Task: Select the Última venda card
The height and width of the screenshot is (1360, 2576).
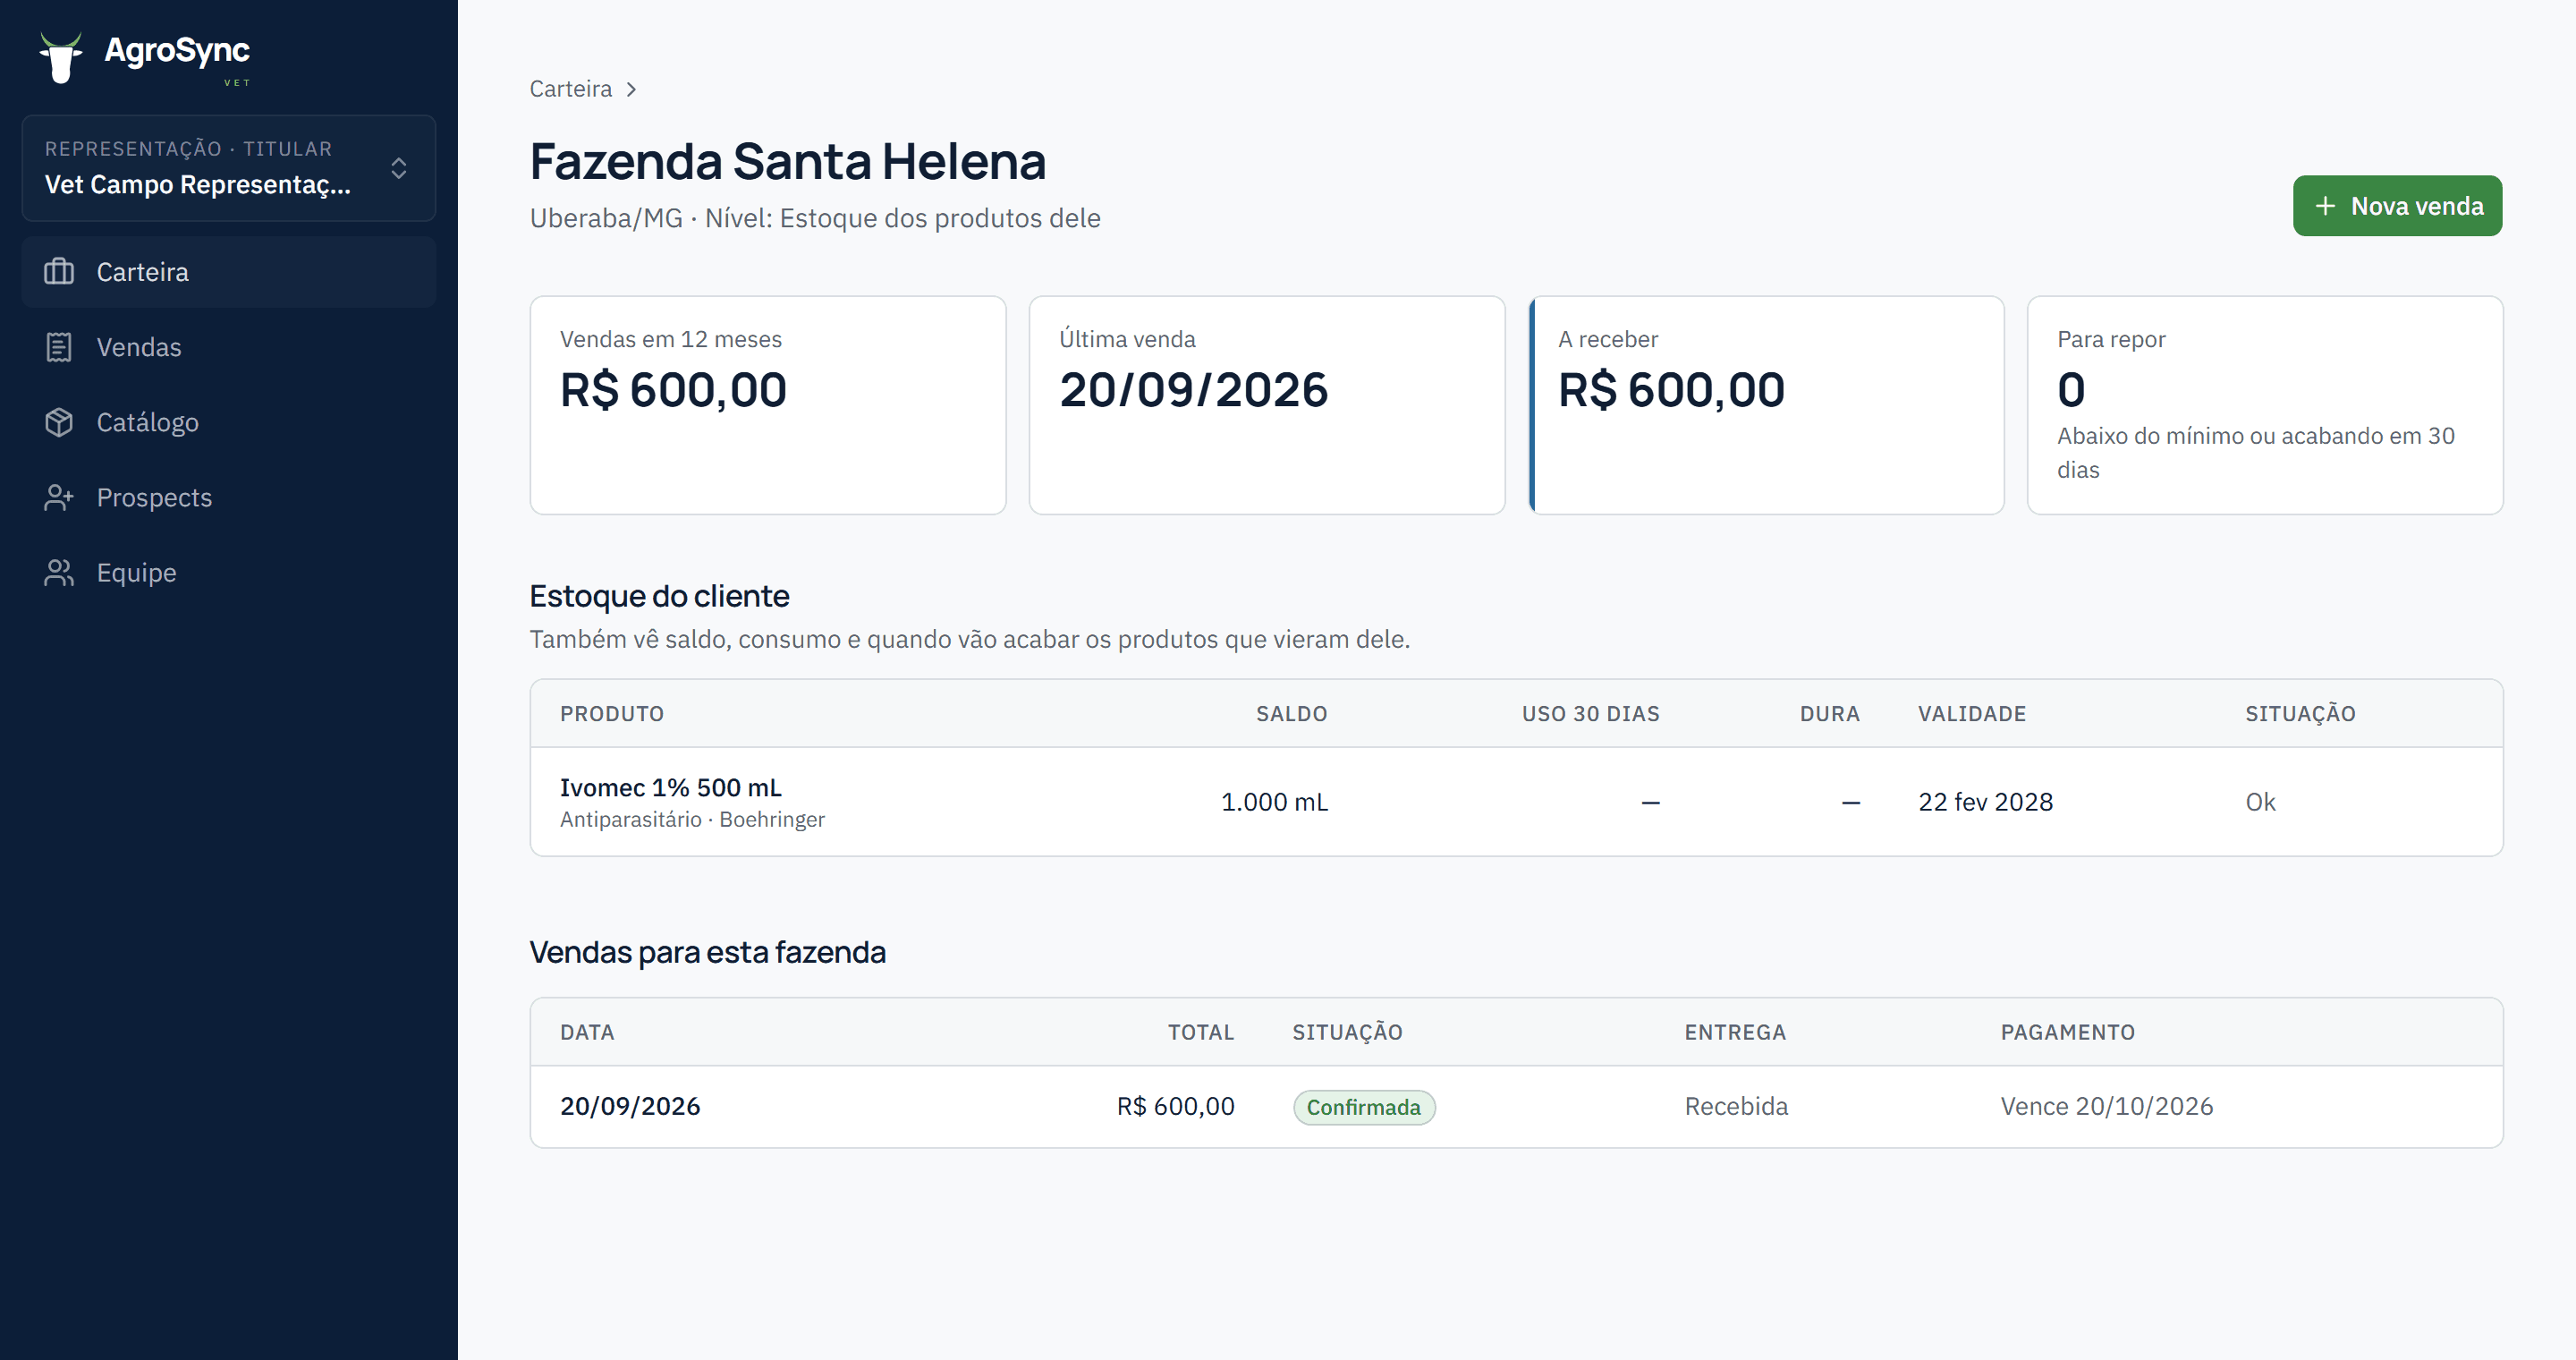Action: point(1266,405)
